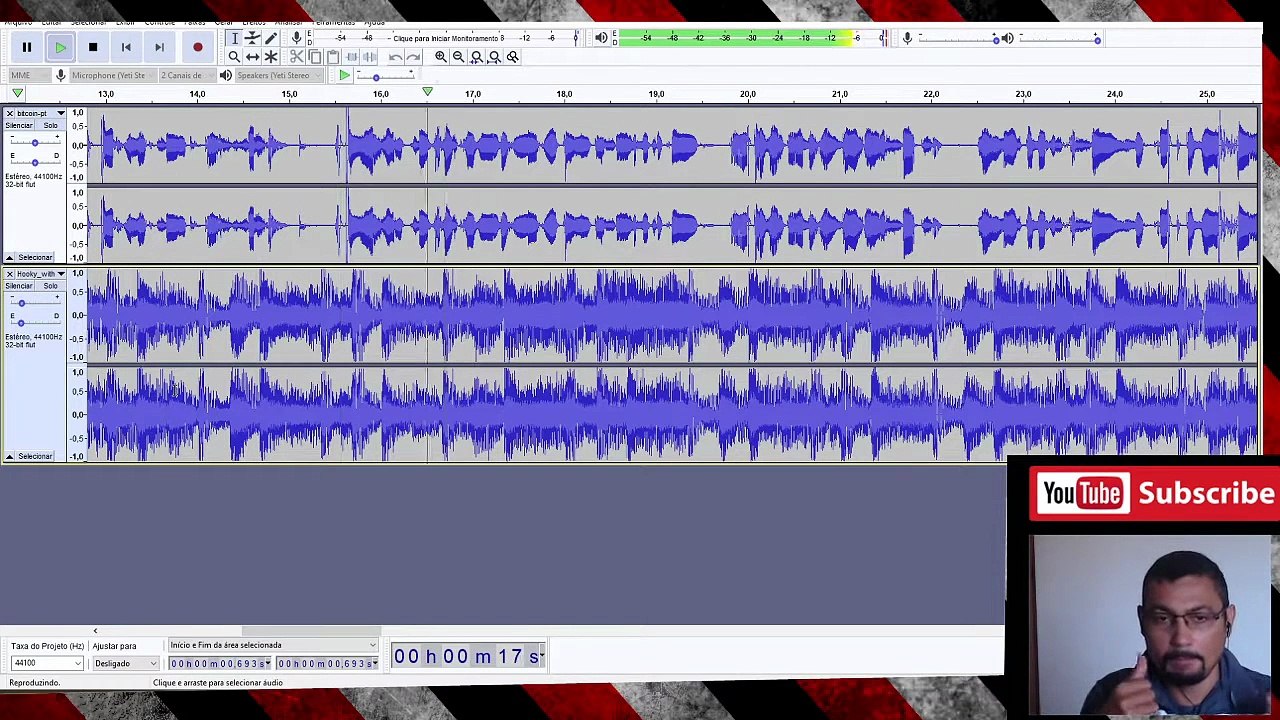This screenshot has width=1280, height=720.
Task: Skip to end of the project
Action: (x=159, y=47)
